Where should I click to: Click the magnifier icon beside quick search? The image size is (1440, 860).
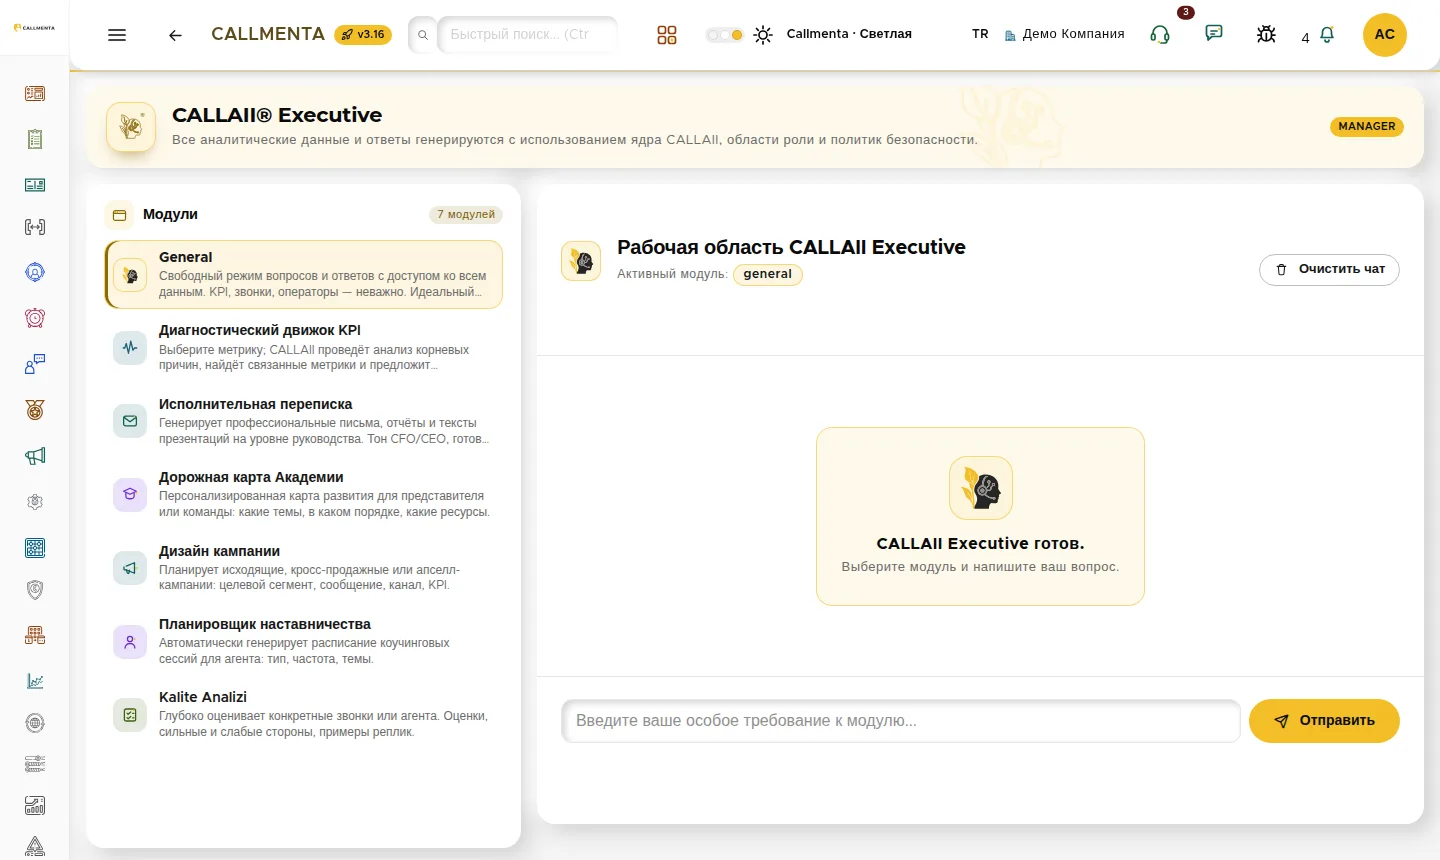point(423,35)
